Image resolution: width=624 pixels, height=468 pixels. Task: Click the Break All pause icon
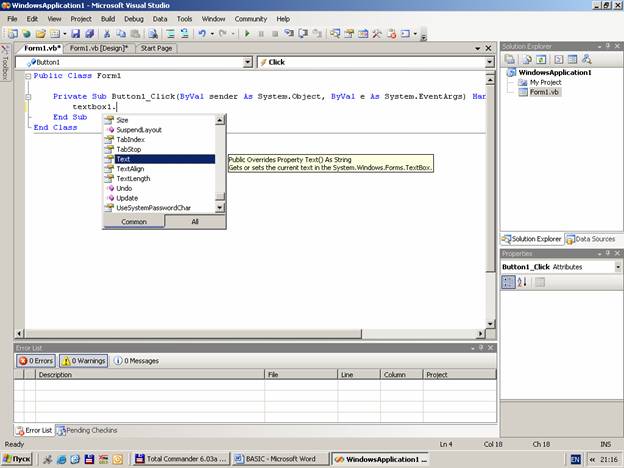261,34
